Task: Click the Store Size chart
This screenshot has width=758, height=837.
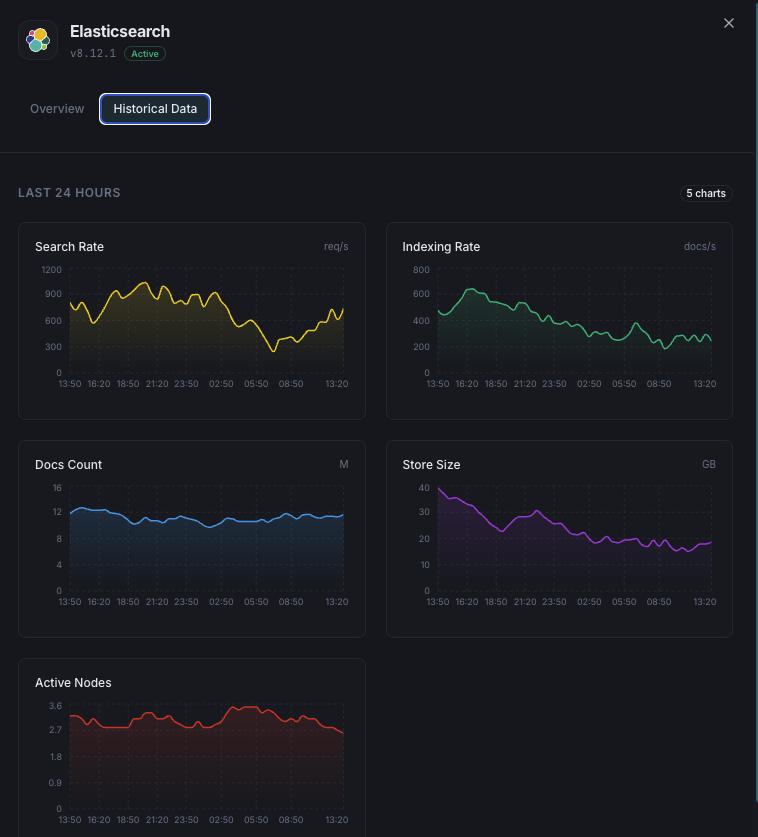Action: (559, 538)
